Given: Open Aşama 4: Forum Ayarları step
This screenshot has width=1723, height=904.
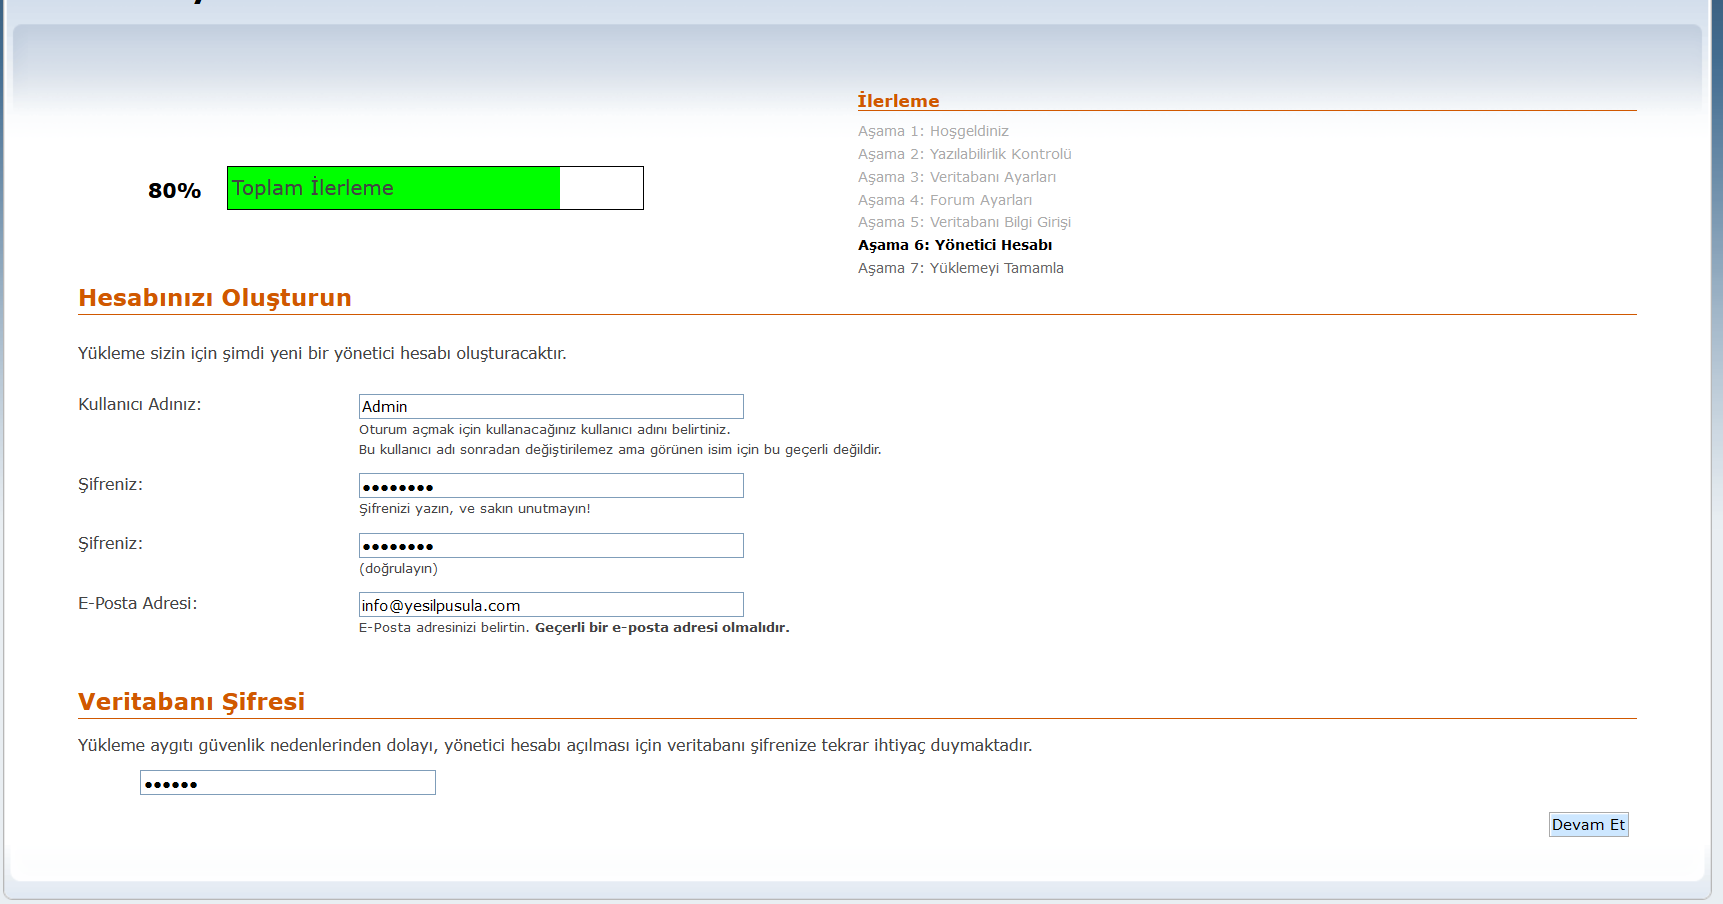Looking at the screenshot, I should coord(944,200).
